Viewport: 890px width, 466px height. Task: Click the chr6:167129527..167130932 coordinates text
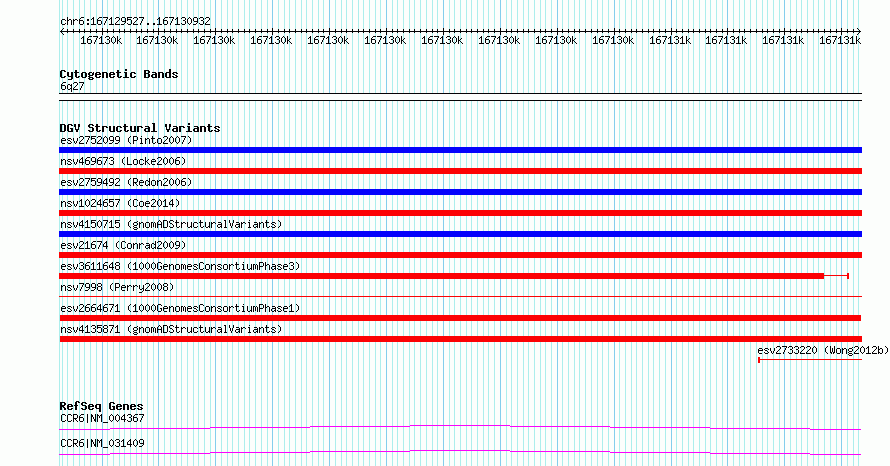click(135, 22)
